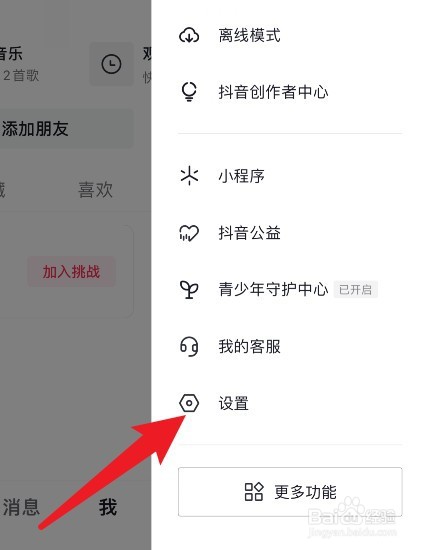Open 离线模式 menu entry
This screenshot has width=425, height=550.
point(290,35)
